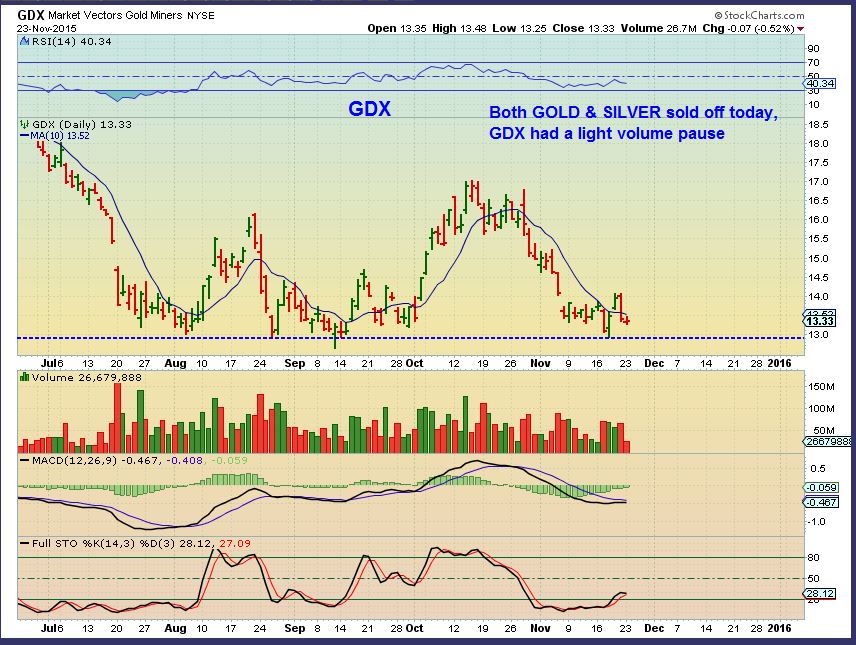Click the Full STO black line legend marker
The height and width of the screenshot is (645, 856).
(x=25, y=543)
